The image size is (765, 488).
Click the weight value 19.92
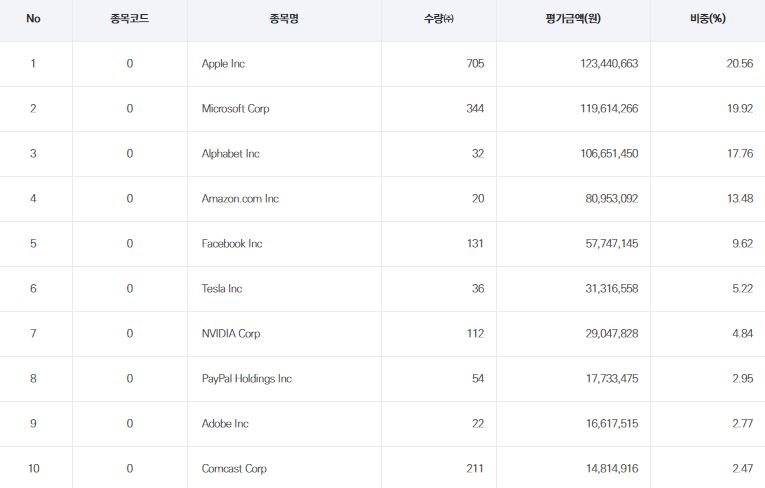tap(740, 108)
